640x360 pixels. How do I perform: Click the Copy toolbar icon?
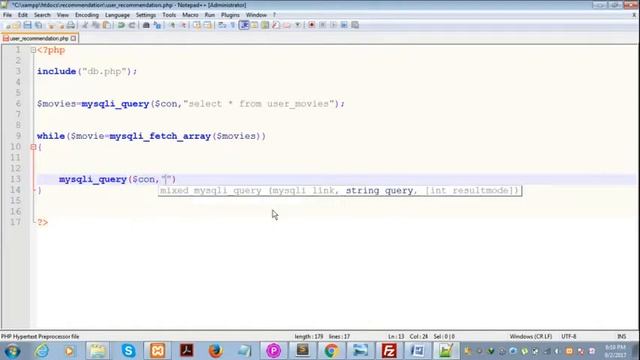pos(96,25)
